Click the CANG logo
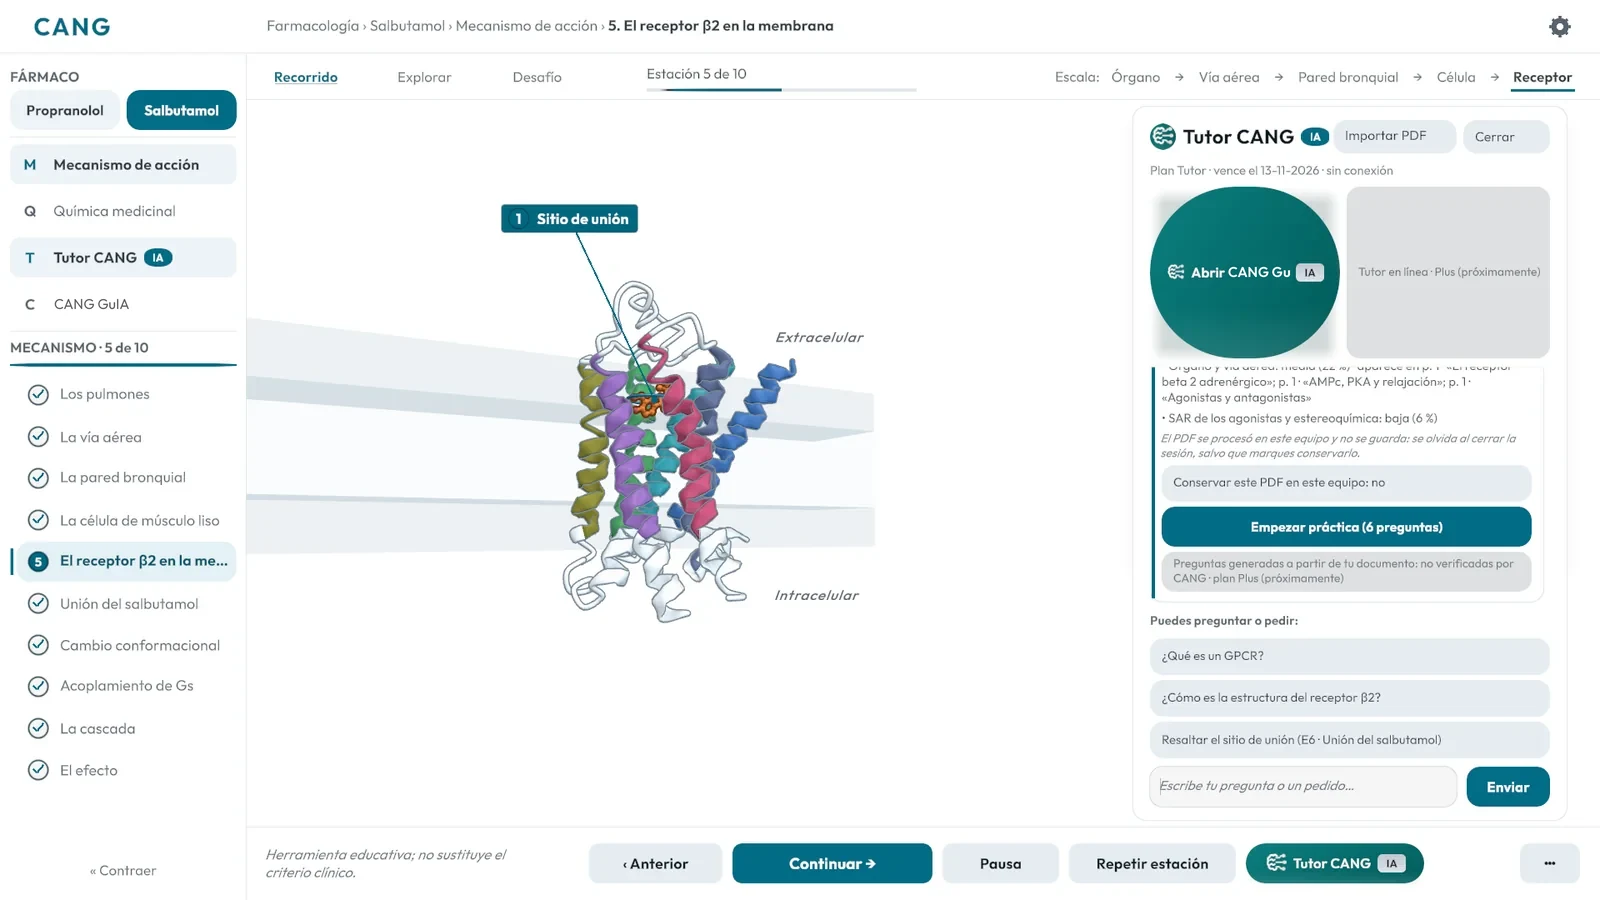1600x900 pixels. (72, 27)
